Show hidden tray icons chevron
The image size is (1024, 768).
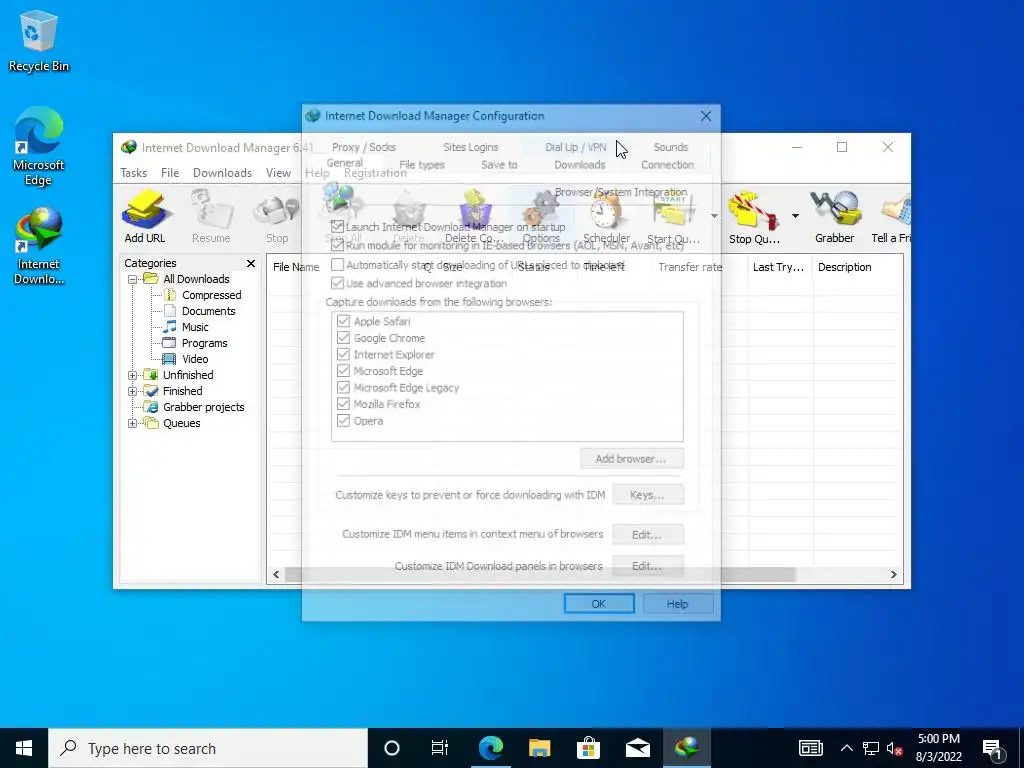click(x=846, y=748)
